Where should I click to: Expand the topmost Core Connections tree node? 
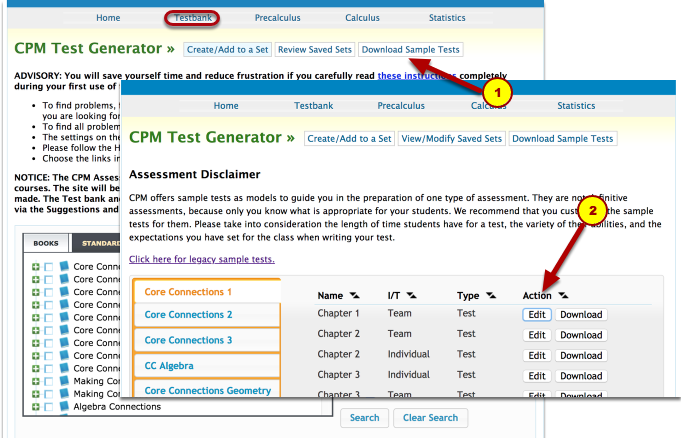pyautogui.click(x=36, y=266)
